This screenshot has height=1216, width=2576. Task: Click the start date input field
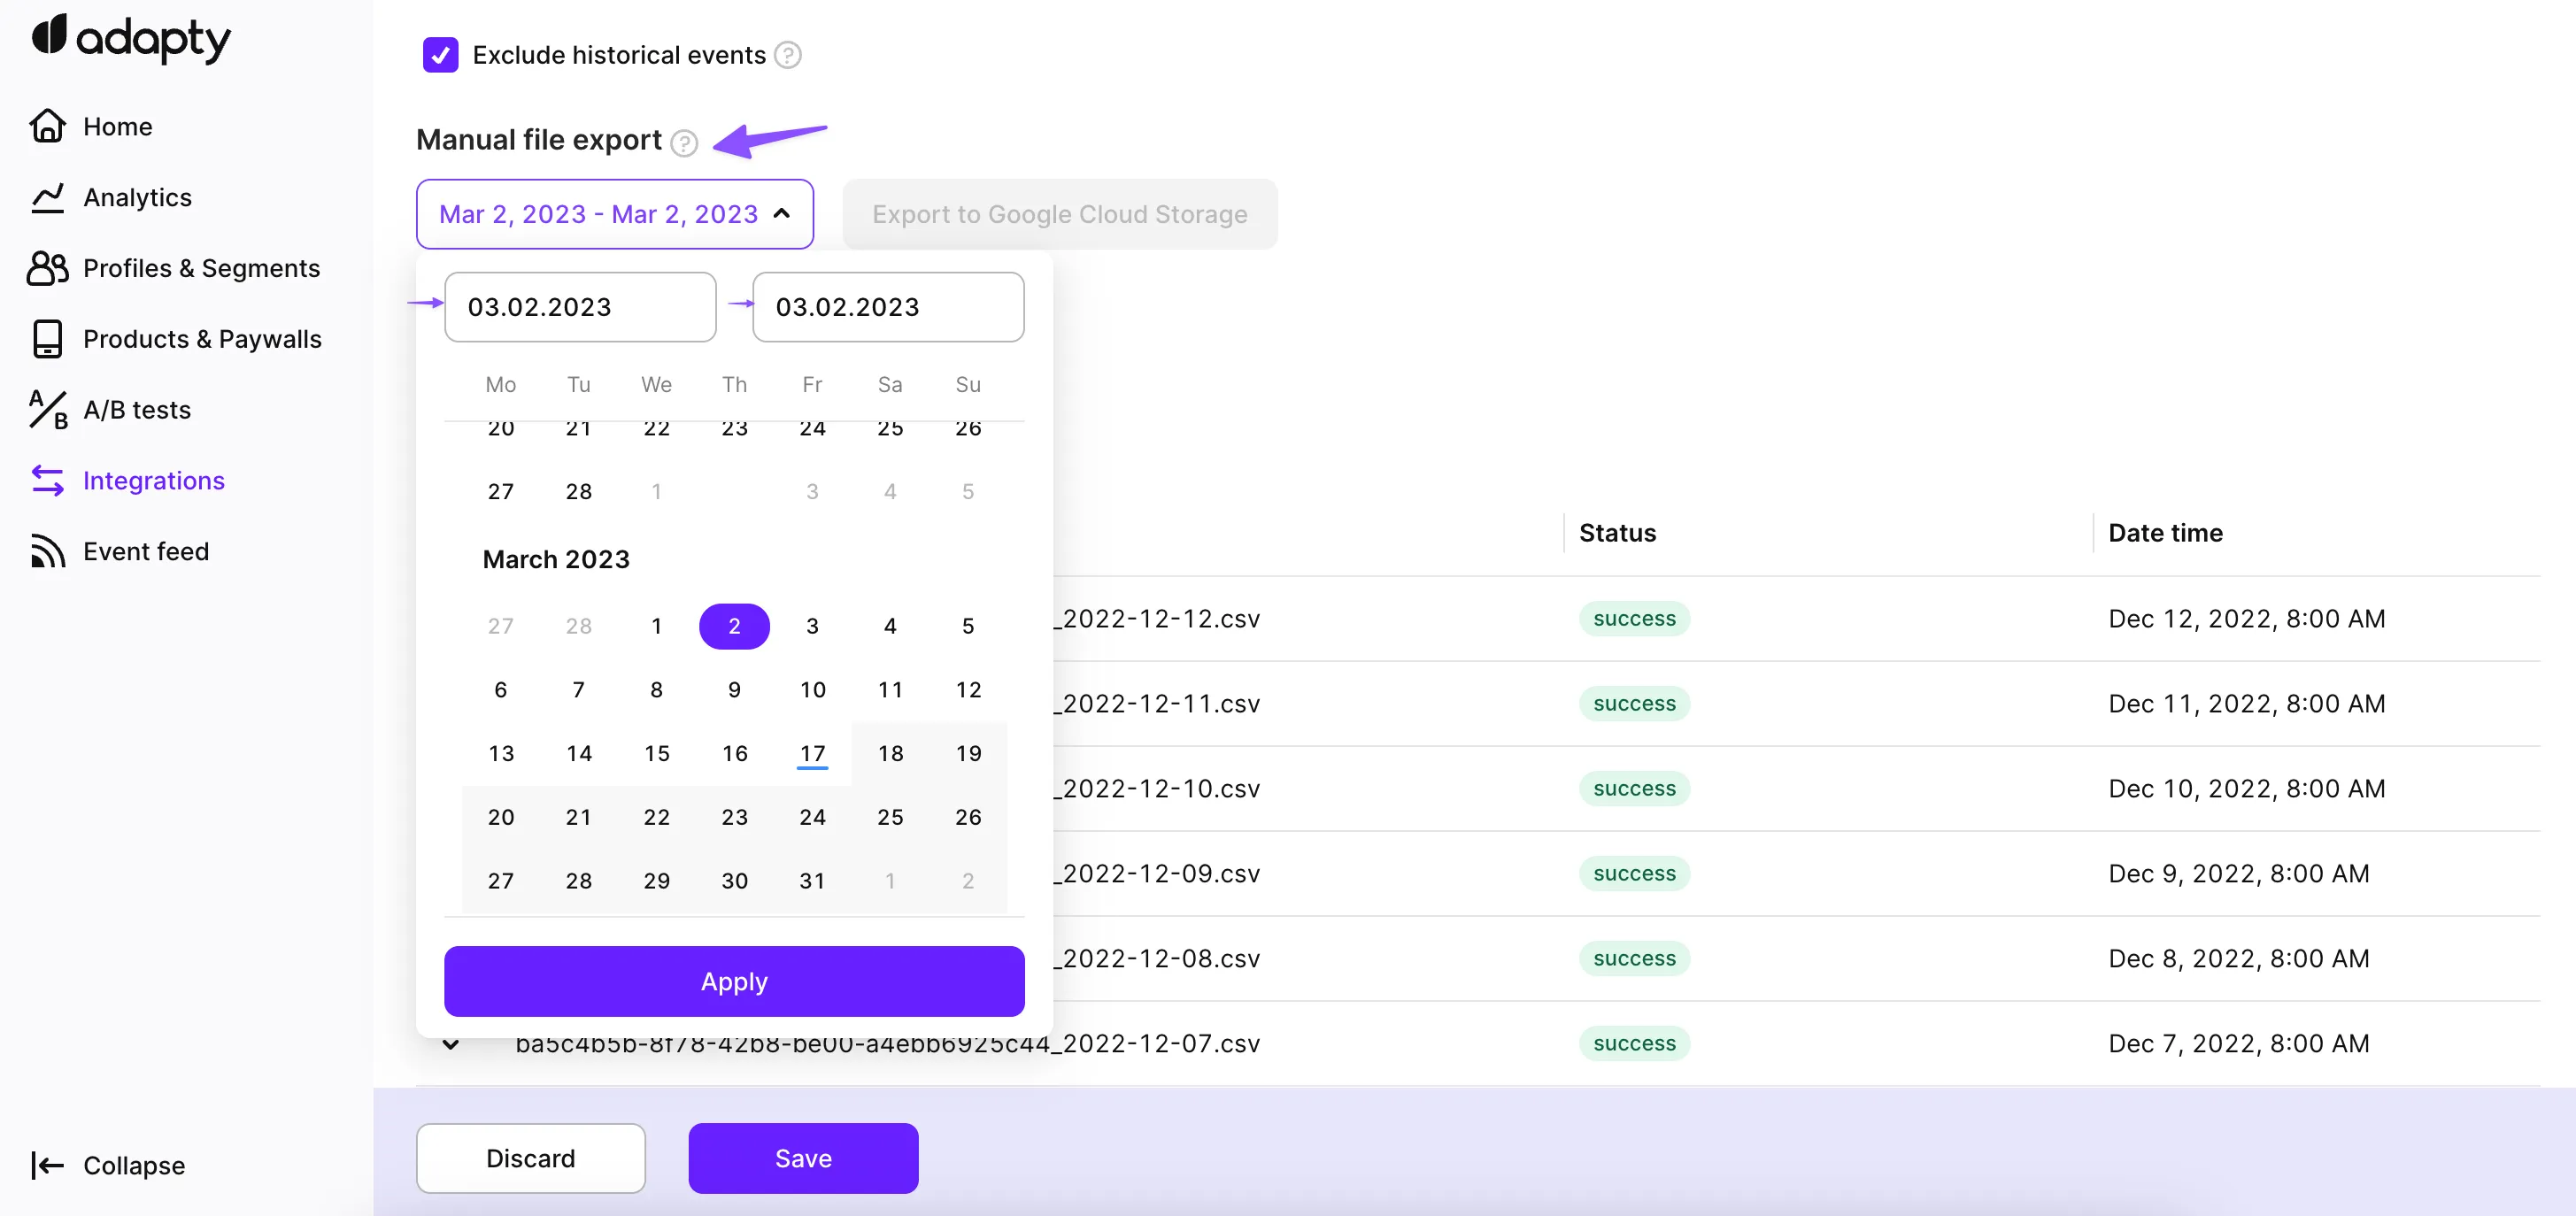[x=580, y=307]
